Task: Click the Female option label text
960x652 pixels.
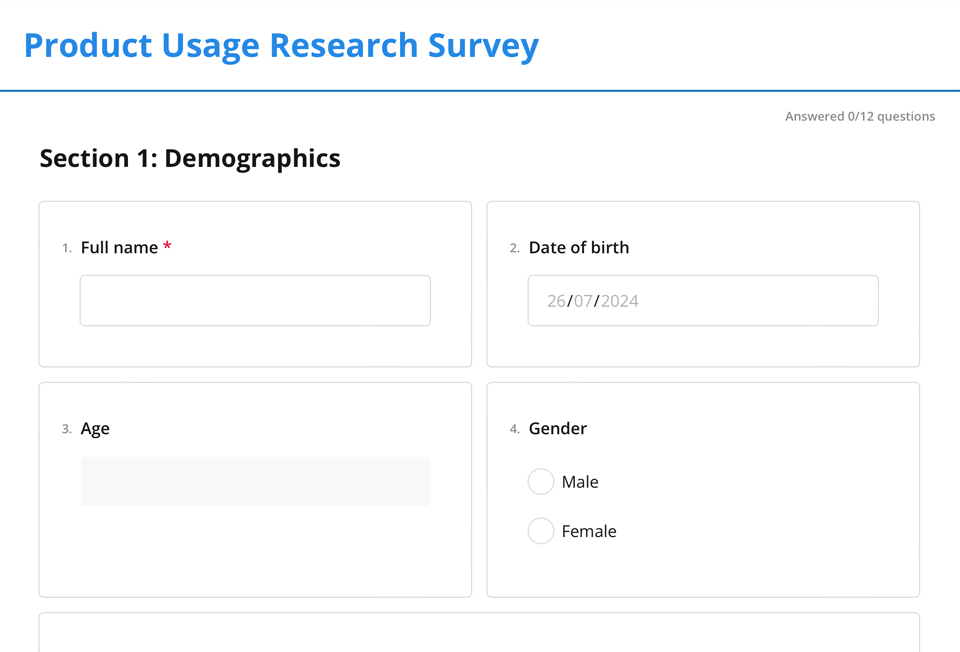Action: tap(589, 531)
